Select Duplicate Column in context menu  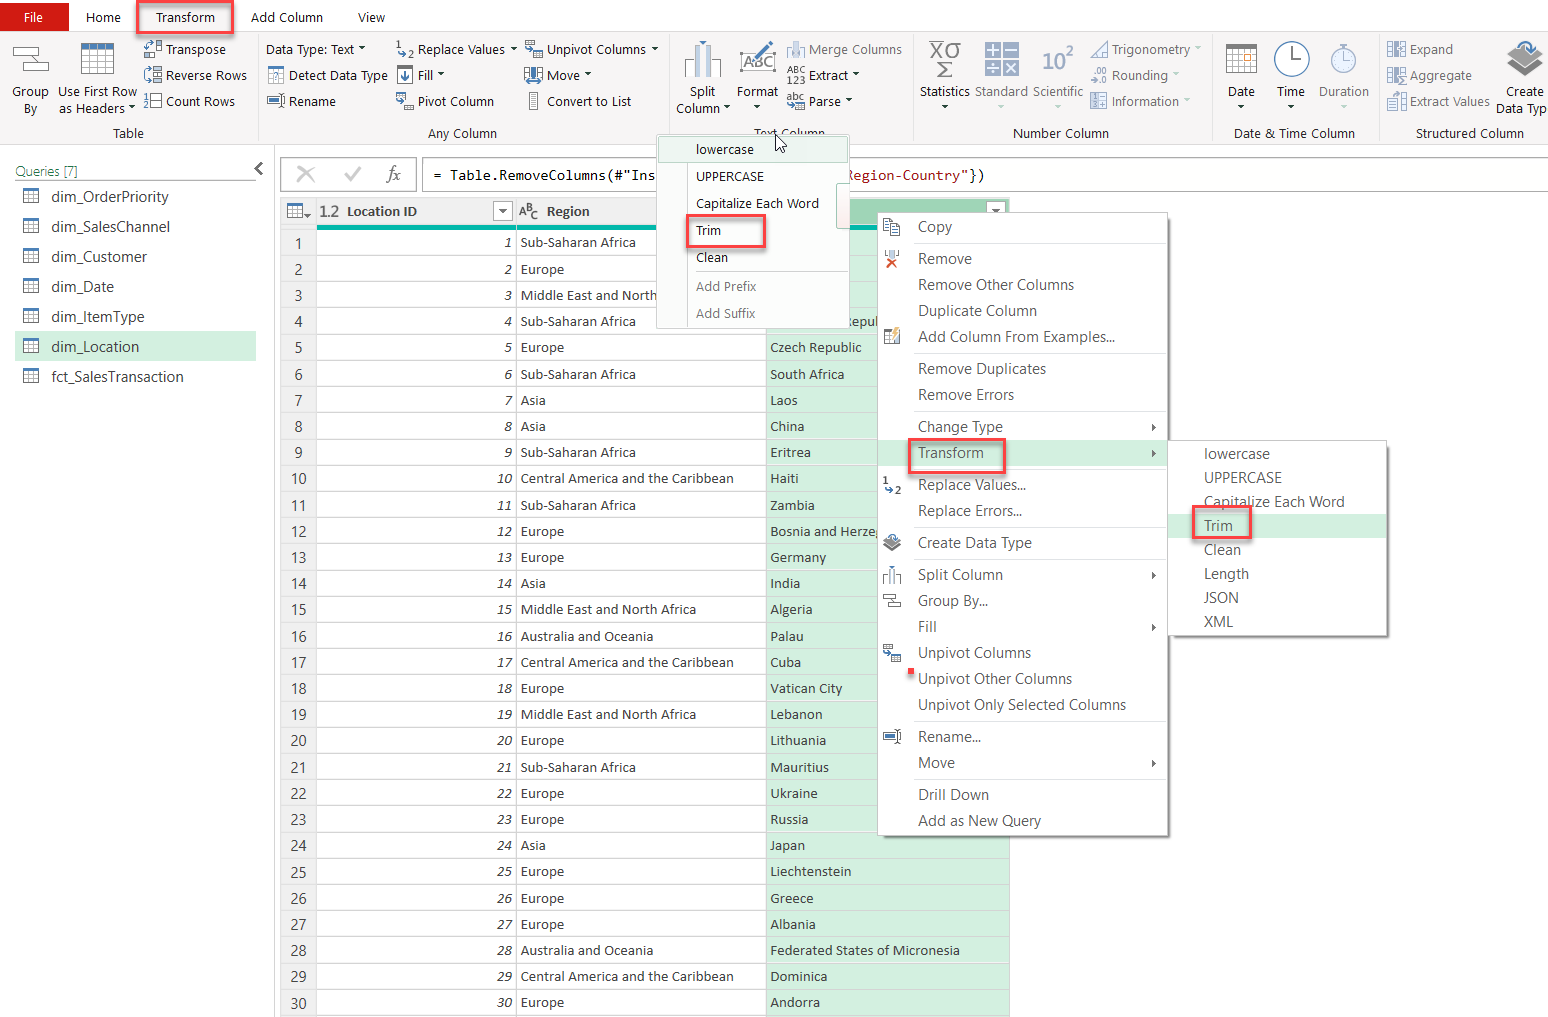click(977, 311)
